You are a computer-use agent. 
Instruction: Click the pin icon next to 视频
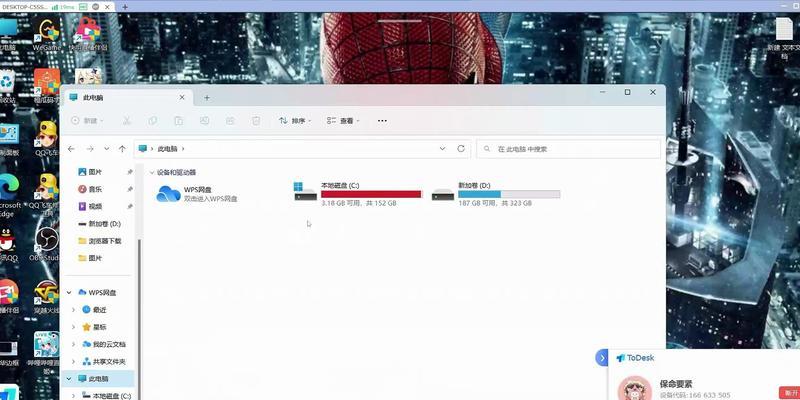click(130, 207)
